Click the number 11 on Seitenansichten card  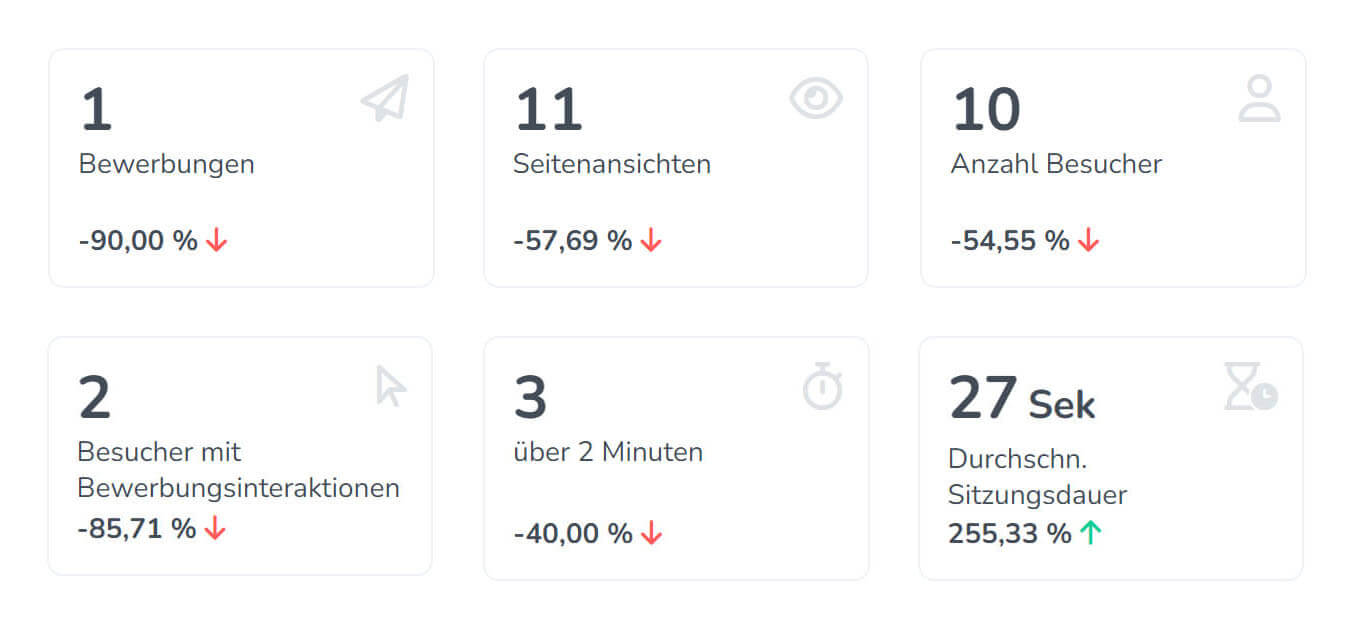tap(548, 110)
